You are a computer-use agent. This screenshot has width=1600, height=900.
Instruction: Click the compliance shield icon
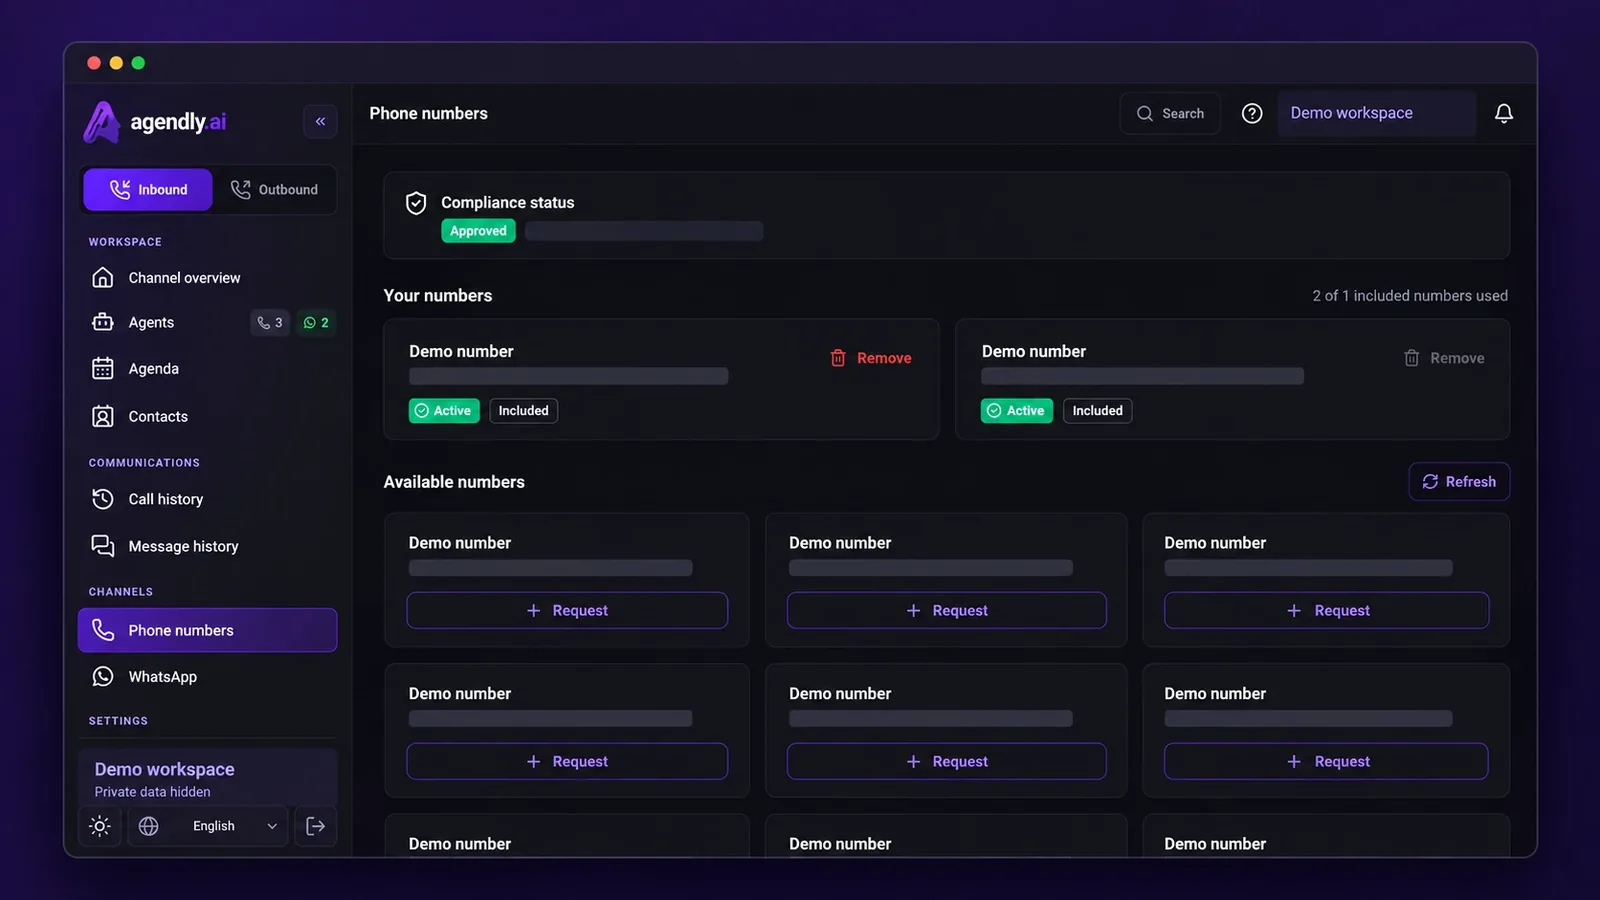[416, 203]
